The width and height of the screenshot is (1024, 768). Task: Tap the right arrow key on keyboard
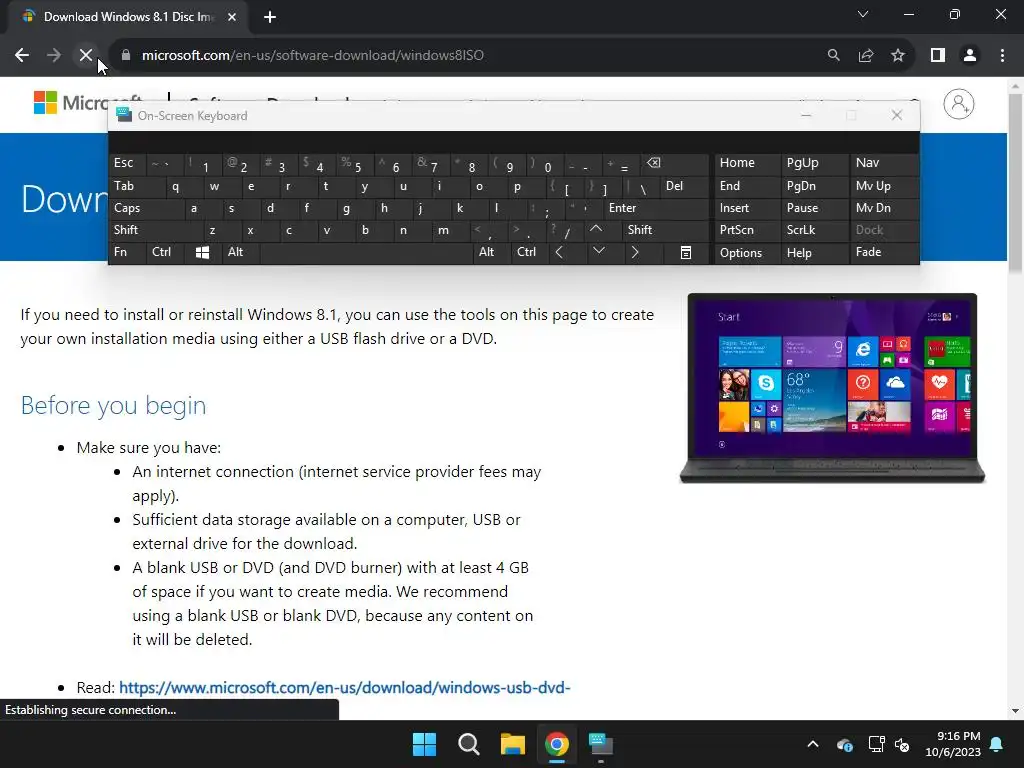click(635, 252)
